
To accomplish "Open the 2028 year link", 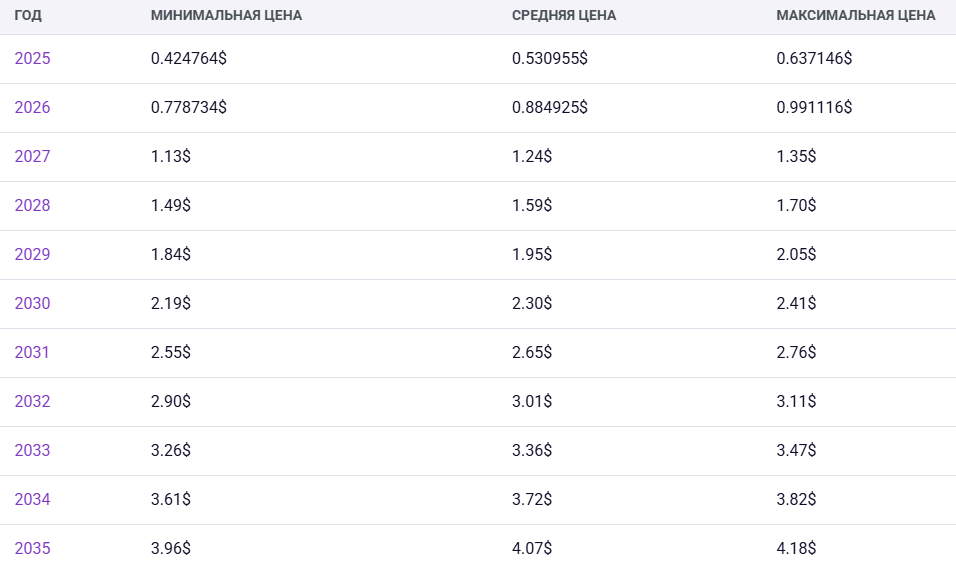I will [x=32, y=206].
